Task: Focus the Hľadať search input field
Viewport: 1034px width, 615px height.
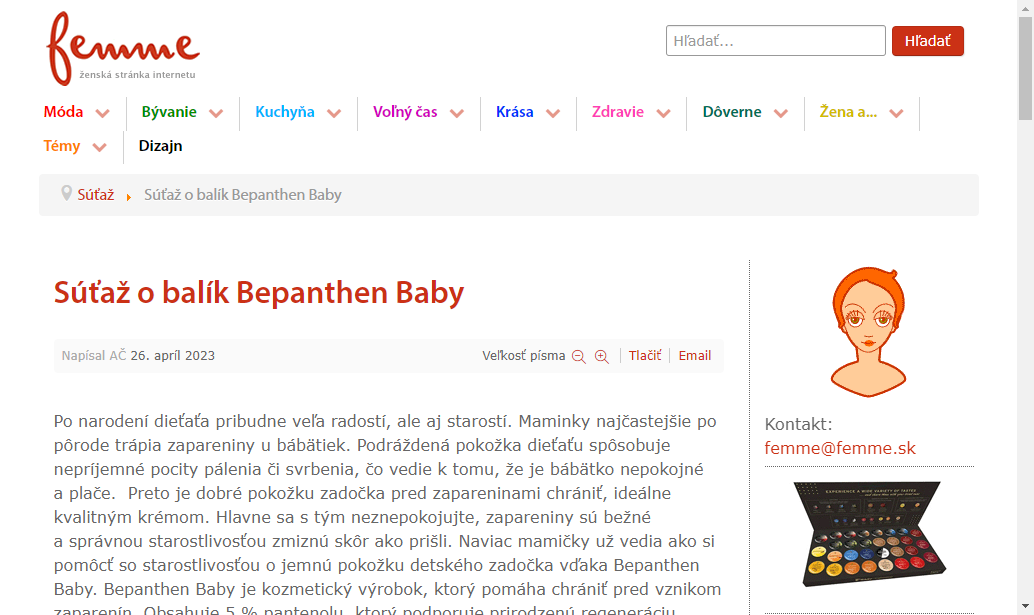Action: click(776, 41)
